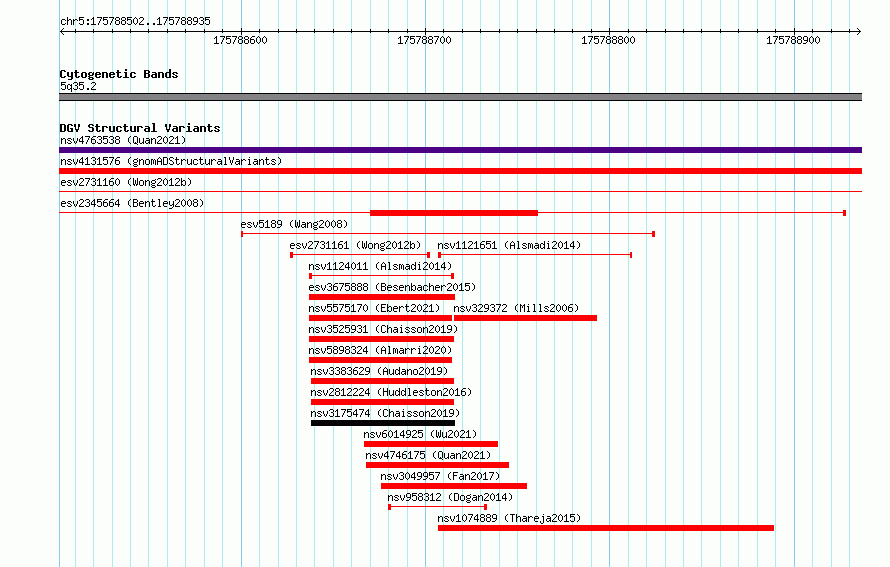890x567 pixels.
Task: Select the esv2731161 thin red span
Action: click(x=360, y=255)
